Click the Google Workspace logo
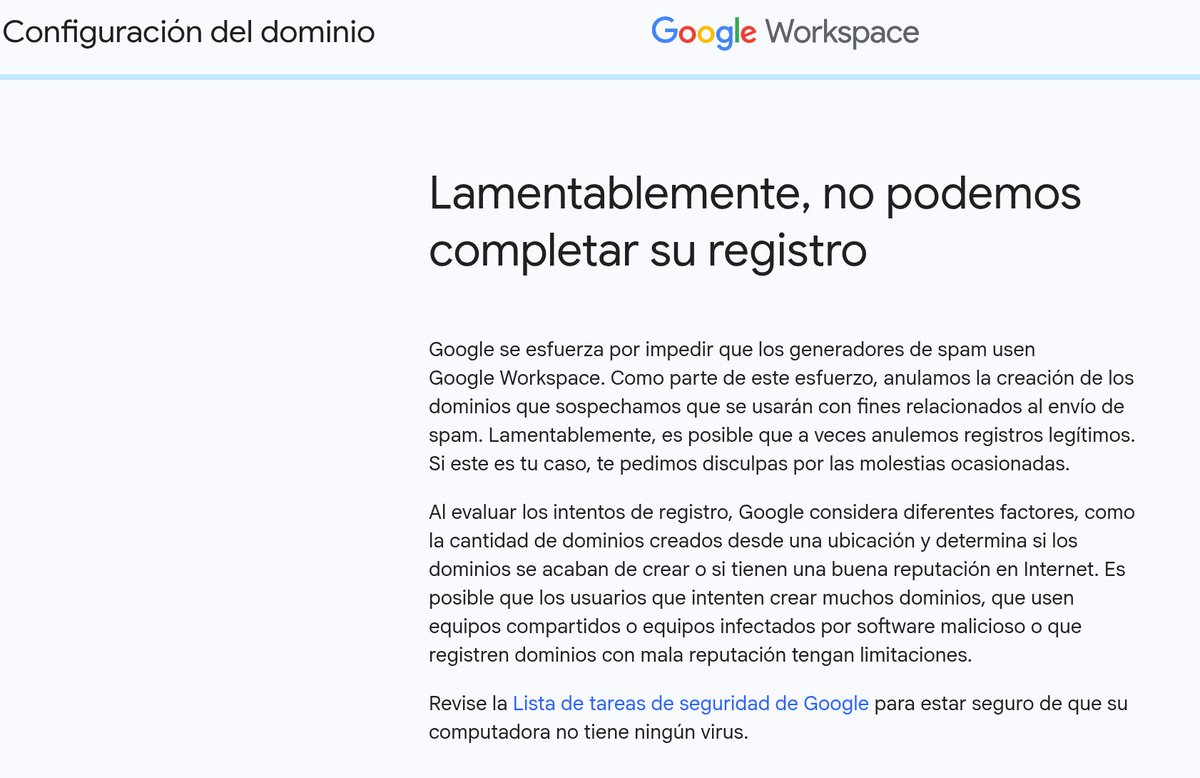The width and height of the screenshot is (1200, 778). click(x=785, y=32)
